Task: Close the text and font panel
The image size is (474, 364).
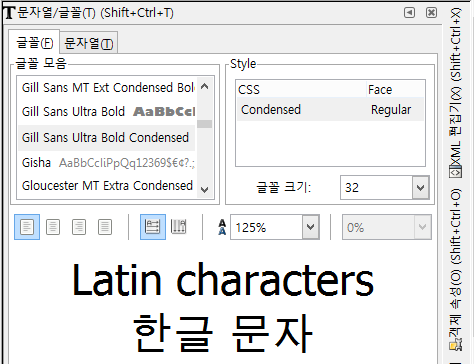Action: pyautogui.click(x=431, y=13)
